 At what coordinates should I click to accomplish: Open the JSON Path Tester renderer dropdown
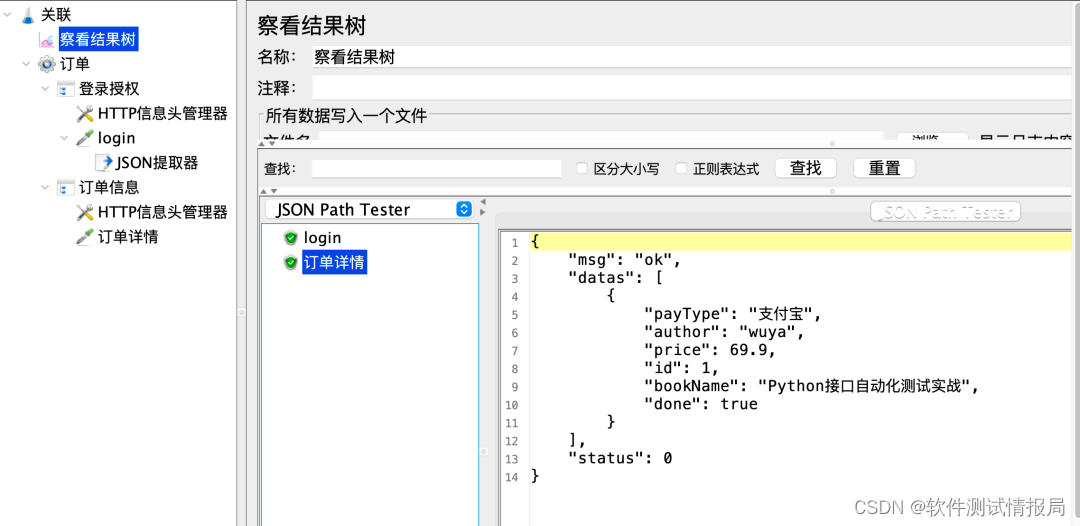point(368,209)
